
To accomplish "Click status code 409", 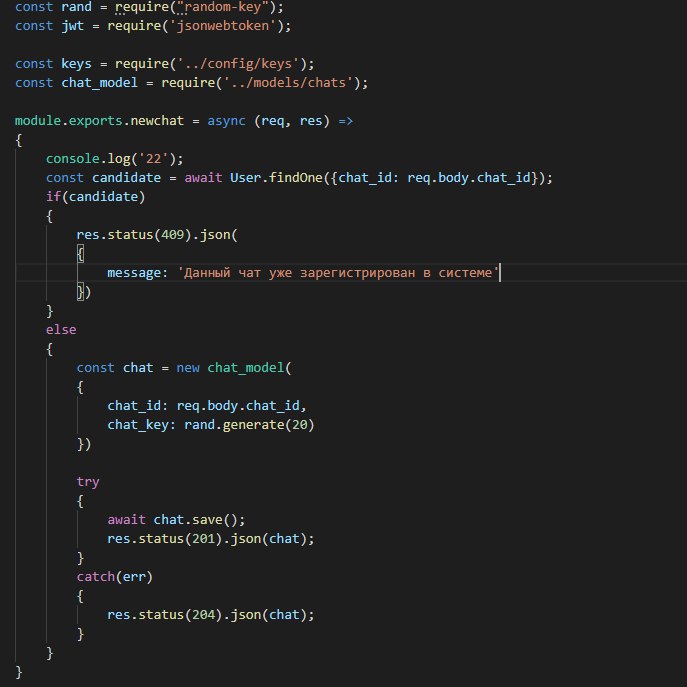I will (172, 234).
